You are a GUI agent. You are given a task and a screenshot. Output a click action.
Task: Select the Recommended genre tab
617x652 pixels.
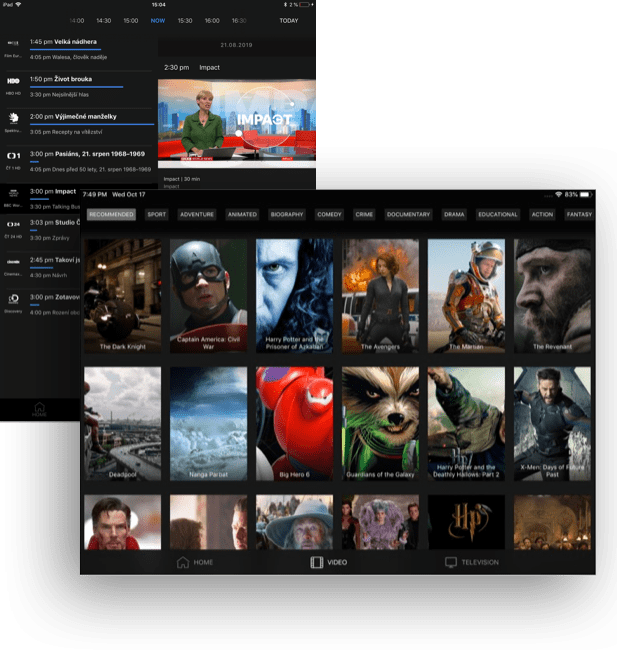pos(111,215)
